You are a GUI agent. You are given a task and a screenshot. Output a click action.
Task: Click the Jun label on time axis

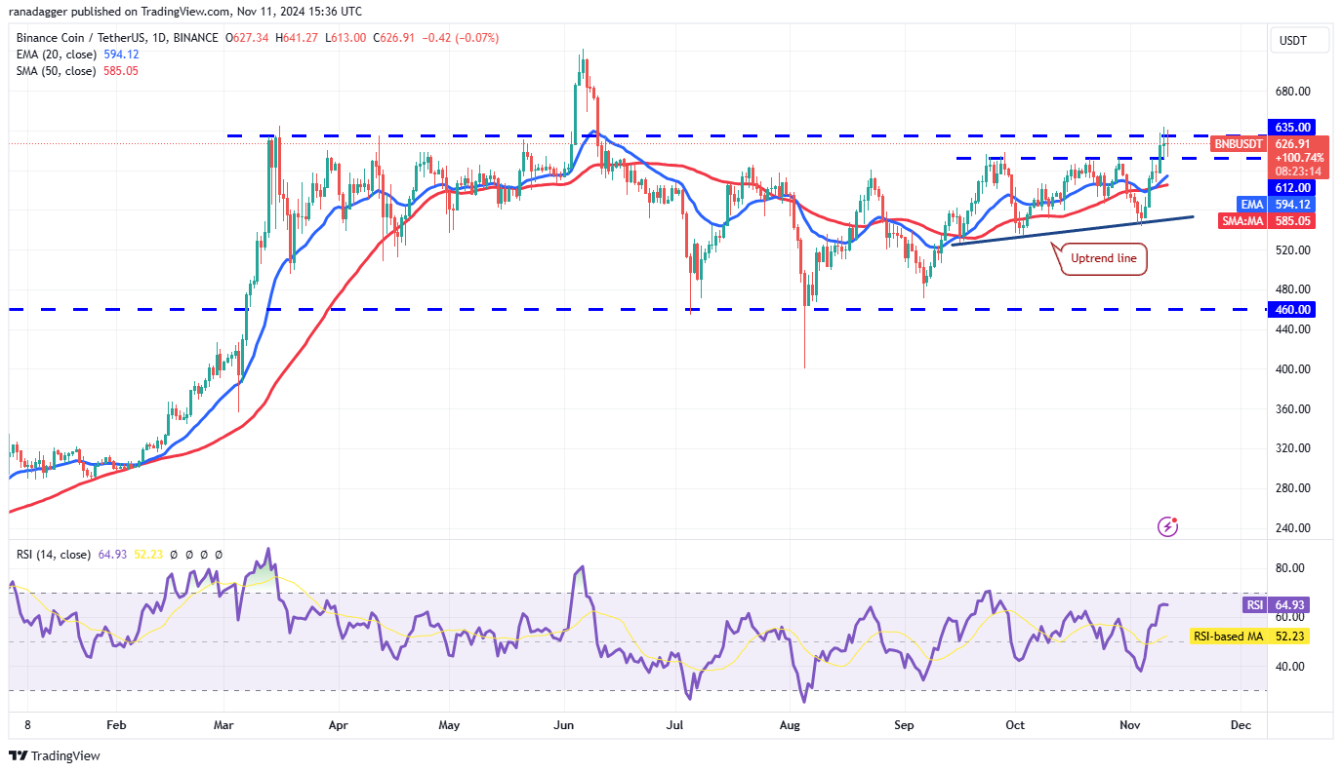point(565,724)
